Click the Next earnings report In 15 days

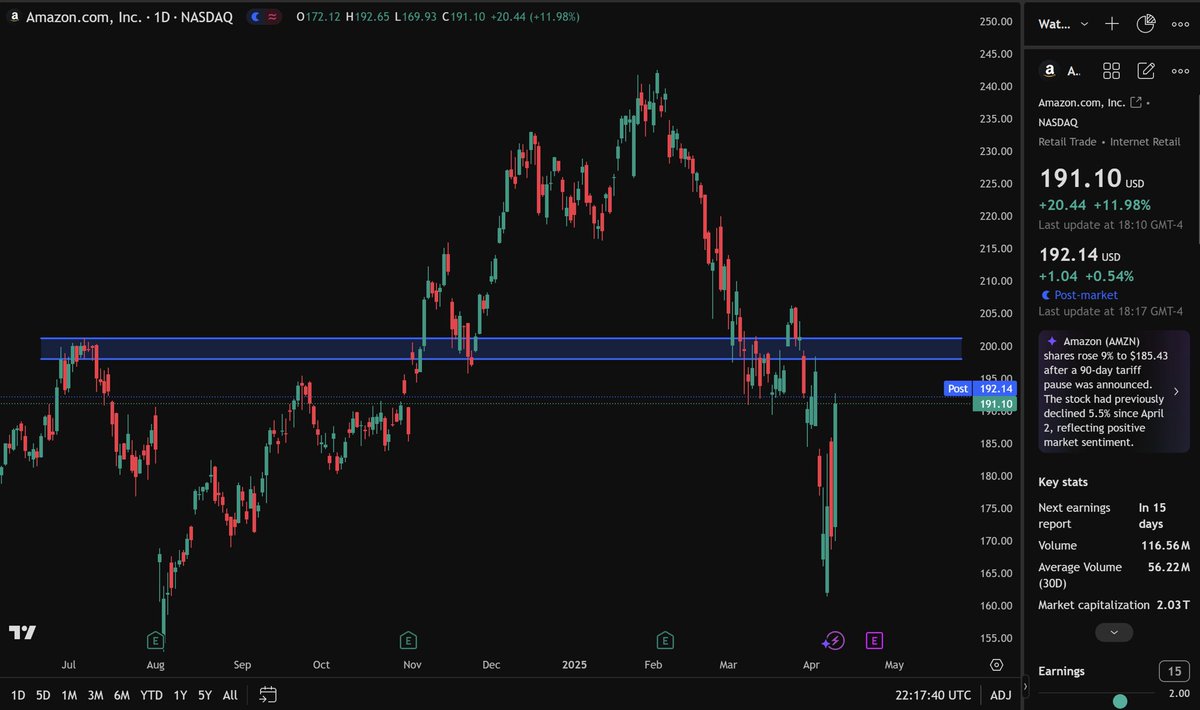tap(1114, 516)
